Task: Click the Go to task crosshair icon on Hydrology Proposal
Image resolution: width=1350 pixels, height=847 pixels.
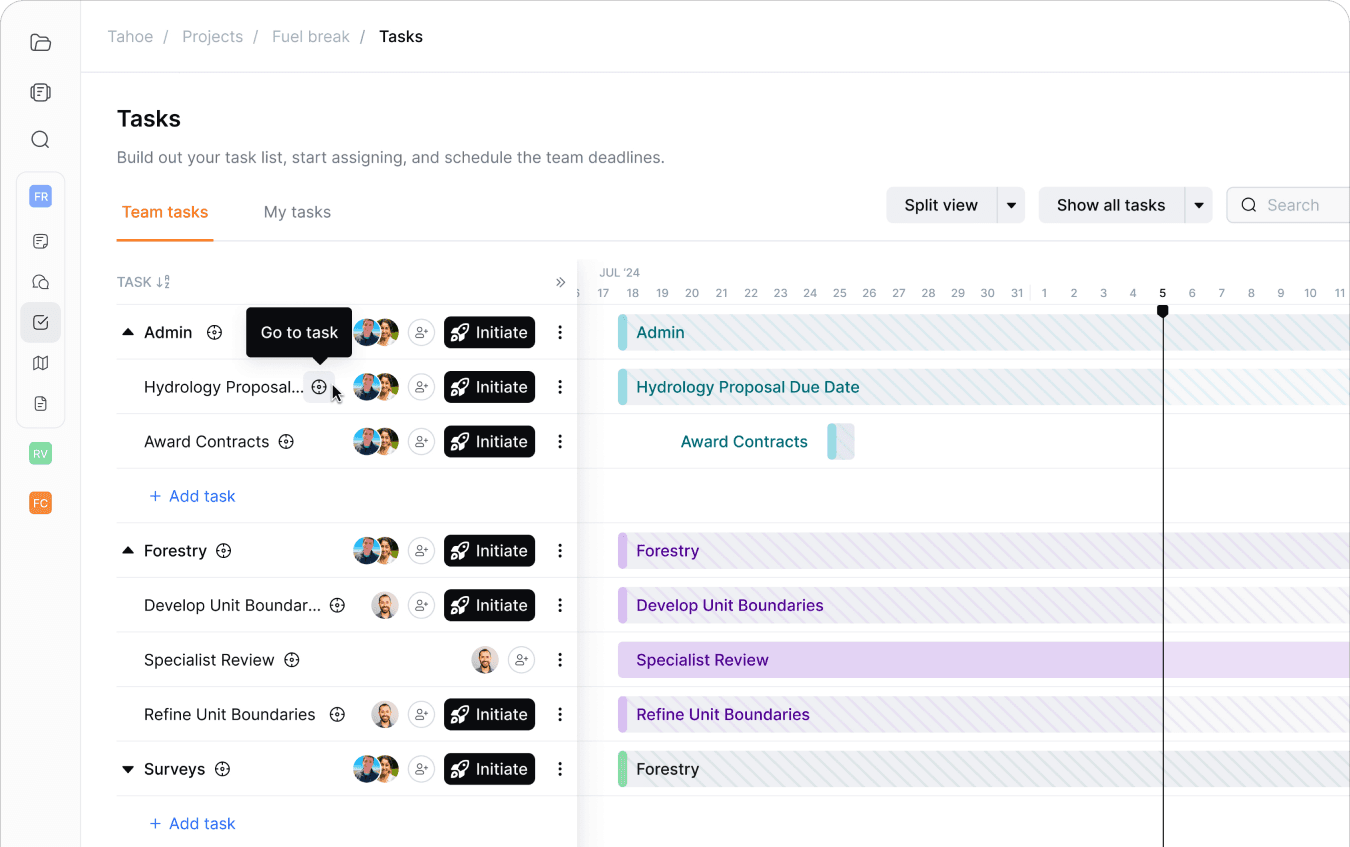Action: point(319,387)
